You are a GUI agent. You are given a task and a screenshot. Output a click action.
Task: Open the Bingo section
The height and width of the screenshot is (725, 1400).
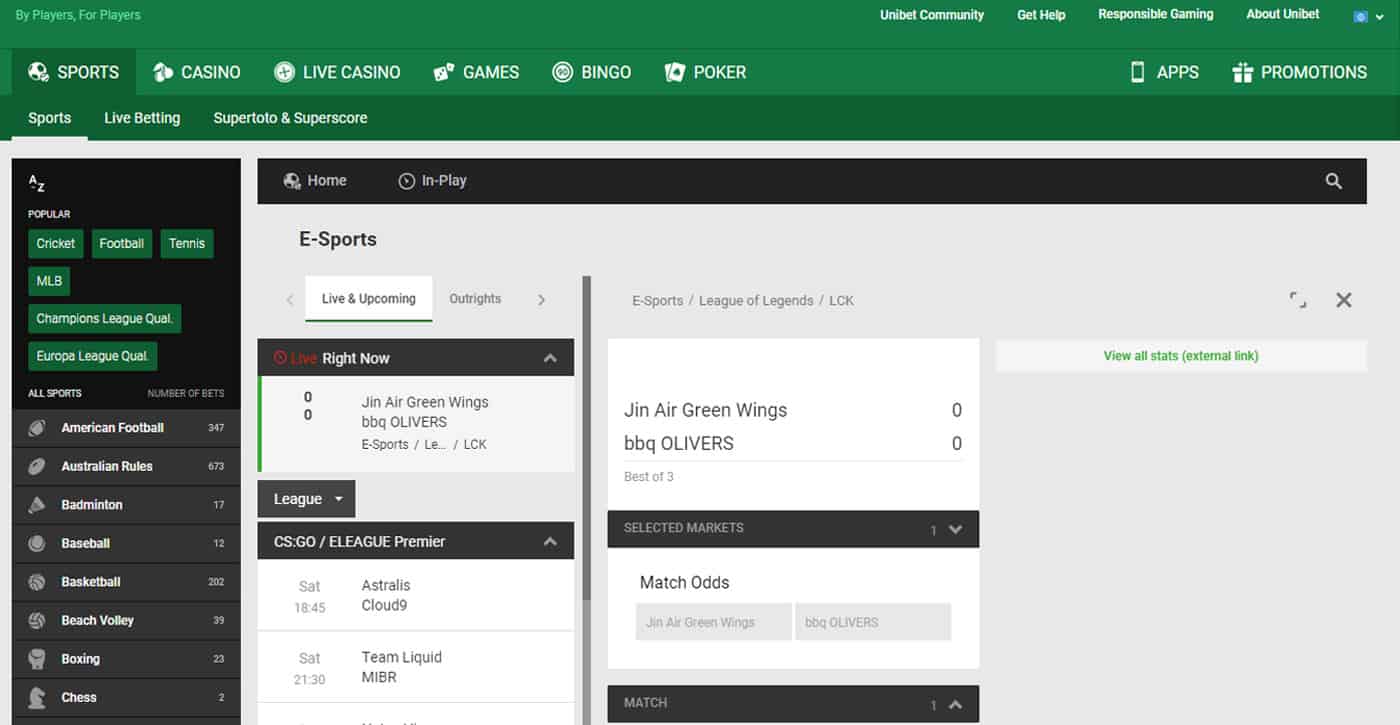(x=592, y=72)
